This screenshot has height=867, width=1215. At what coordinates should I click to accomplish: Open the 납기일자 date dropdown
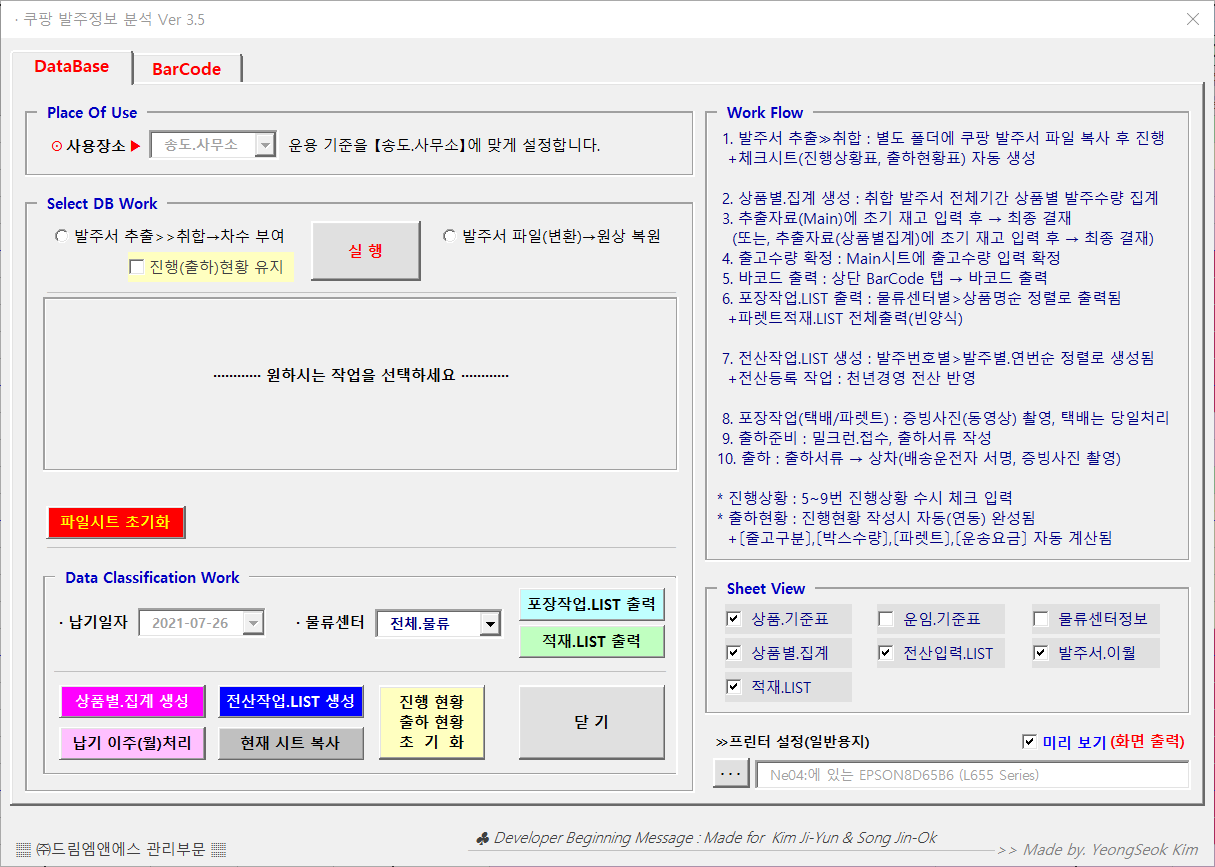tap(254, 623)
